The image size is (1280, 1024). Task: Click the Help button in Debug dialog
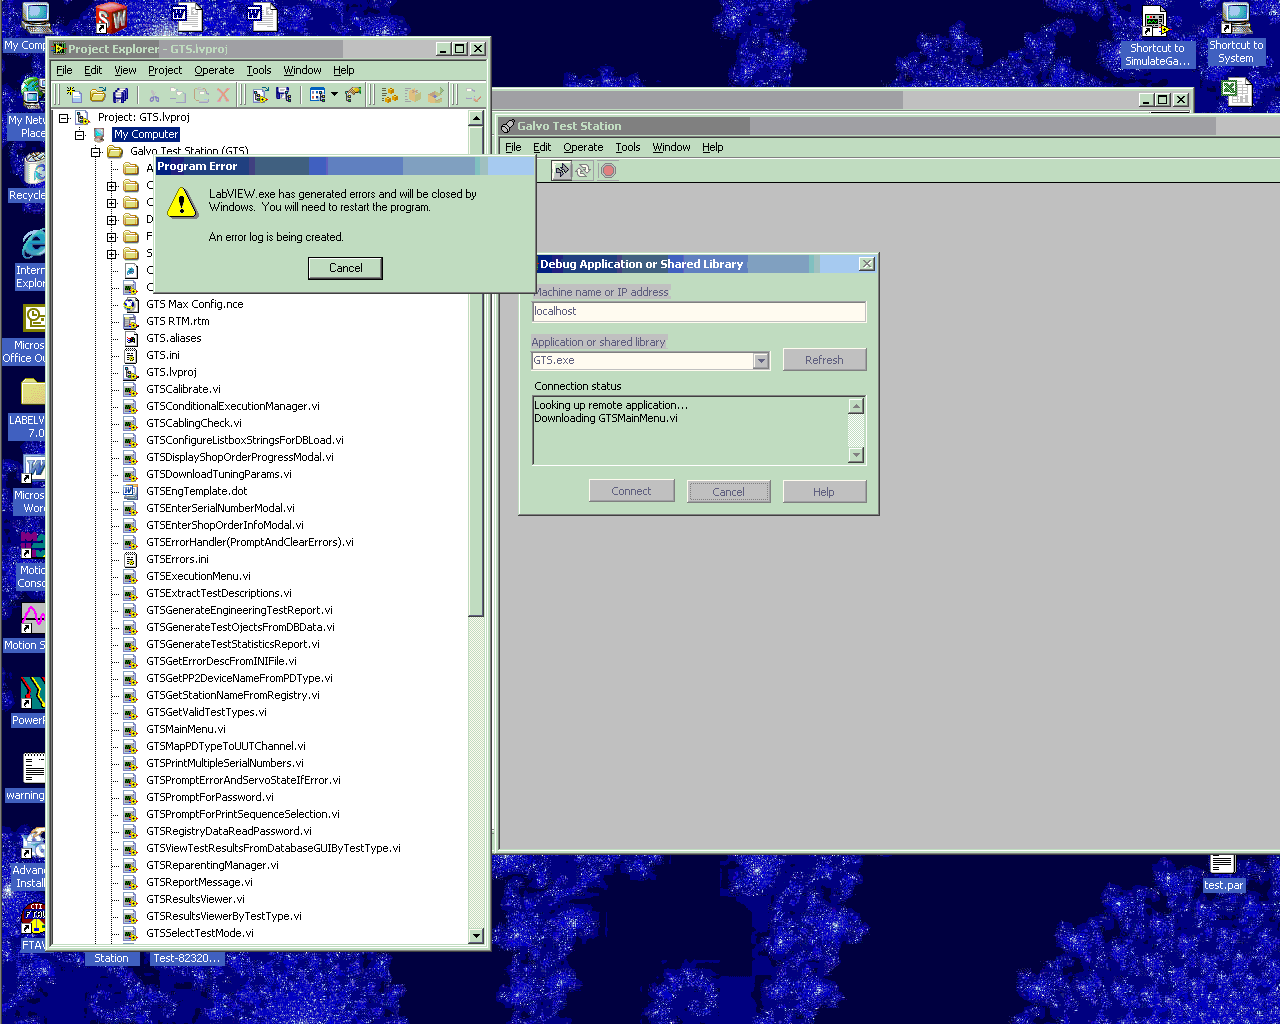pos(824,492)
